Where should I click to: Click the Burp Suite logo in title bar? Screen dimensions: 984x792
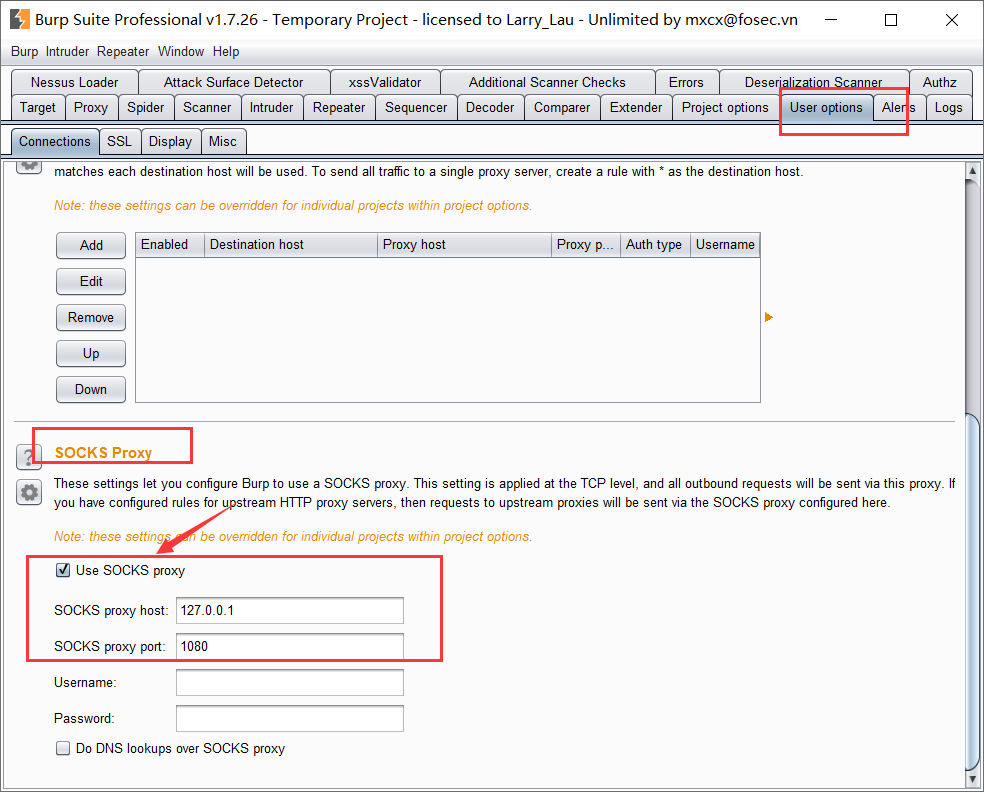(x=19, y=19)
